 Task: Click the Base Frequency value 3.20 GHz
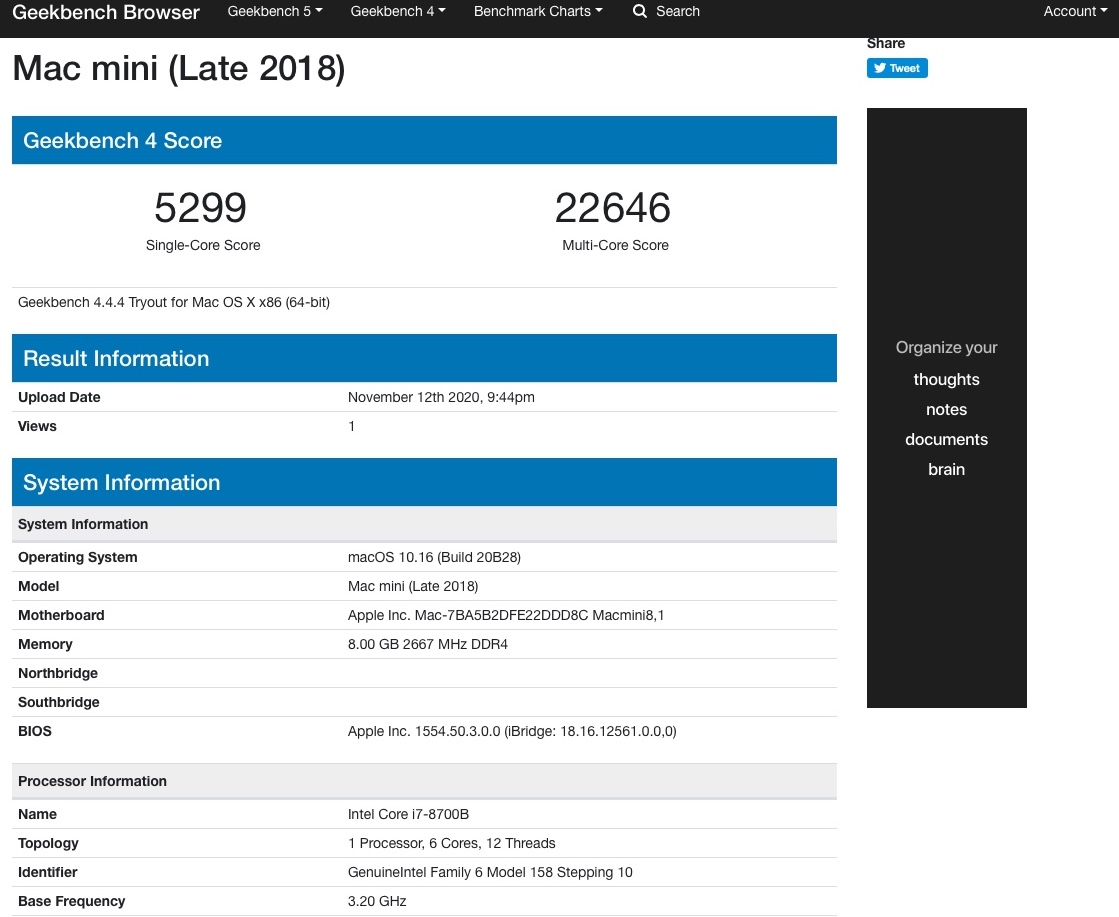point(377,901)
